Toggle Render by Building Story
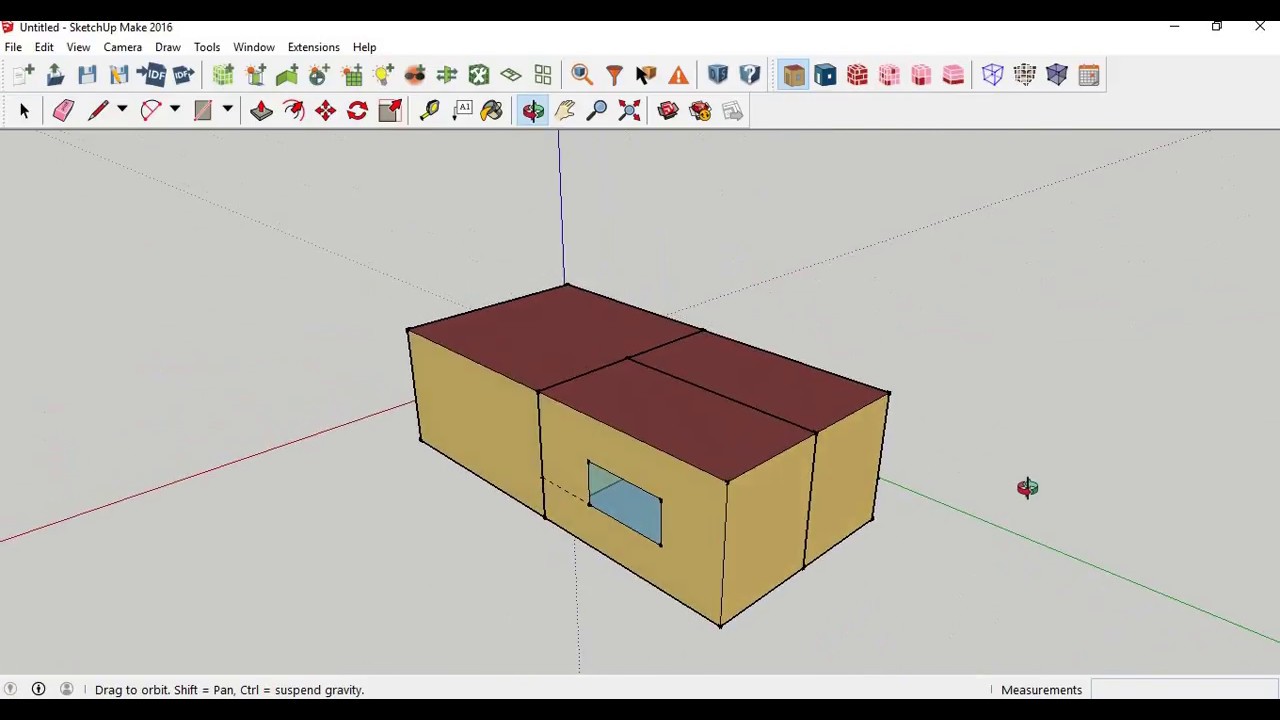The height and width of the screenshot is (720, 1280). click(x=953, y=75)
